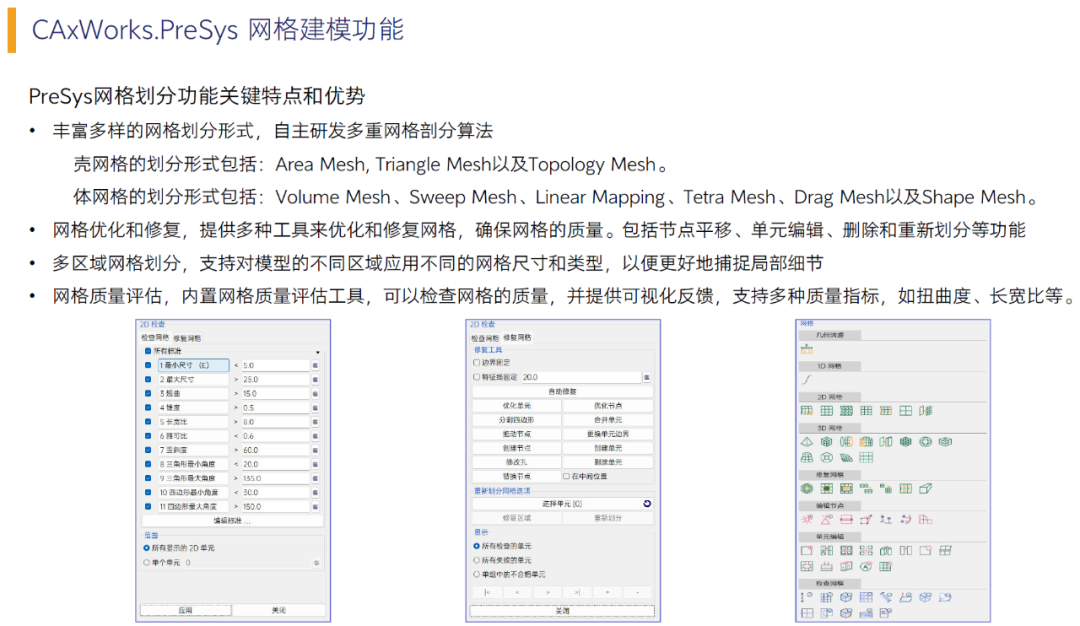Click the 自动修复 button
The height and width of the screenshot is (626, 1080).
[x=563, y=392]
